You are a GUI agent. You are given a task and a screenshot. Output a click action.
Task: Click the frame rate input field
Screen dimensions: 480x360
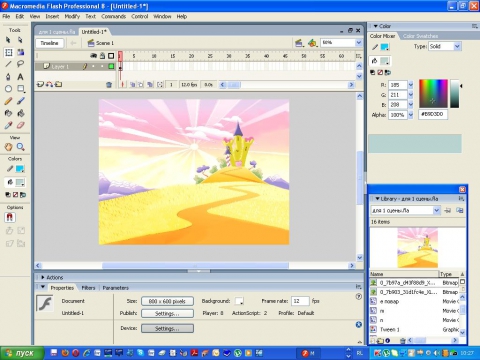pos(300,301)
